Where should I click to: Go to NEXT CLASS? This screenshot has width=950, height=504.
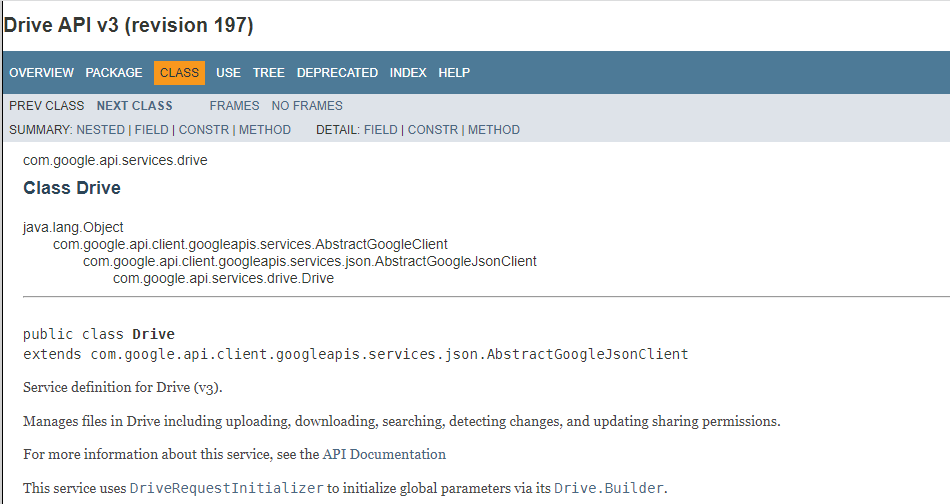pos(135,105)
